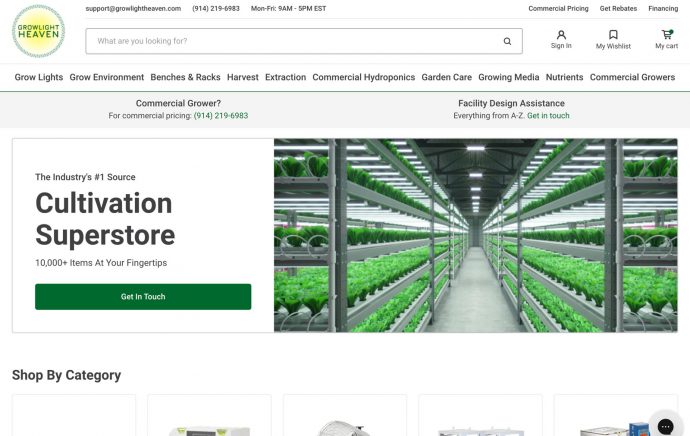Click the green commercial pricing phone number

[x=221, y=116]
